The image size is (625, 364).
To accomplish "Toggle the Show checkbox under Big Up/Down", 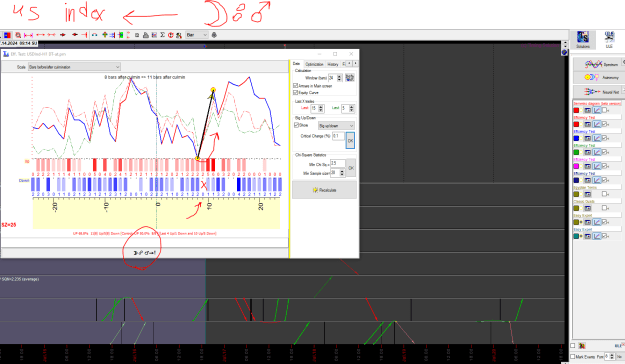I will 296,125.
